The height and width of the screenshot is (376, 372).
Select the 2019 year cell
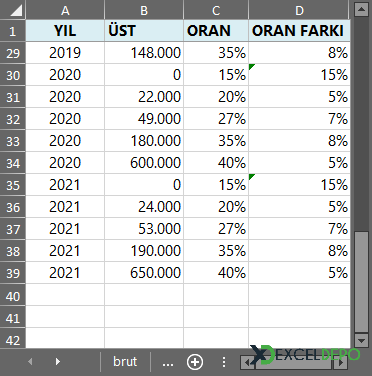(65, 53)
